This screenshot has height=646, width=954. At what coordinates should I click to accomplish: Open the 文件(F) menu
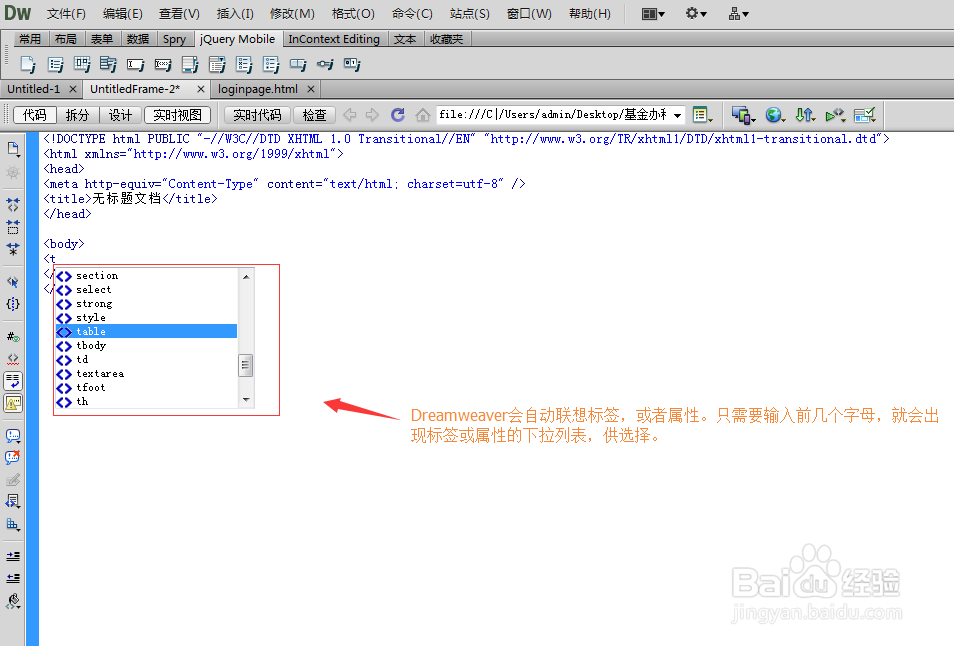tap(66, 13)
